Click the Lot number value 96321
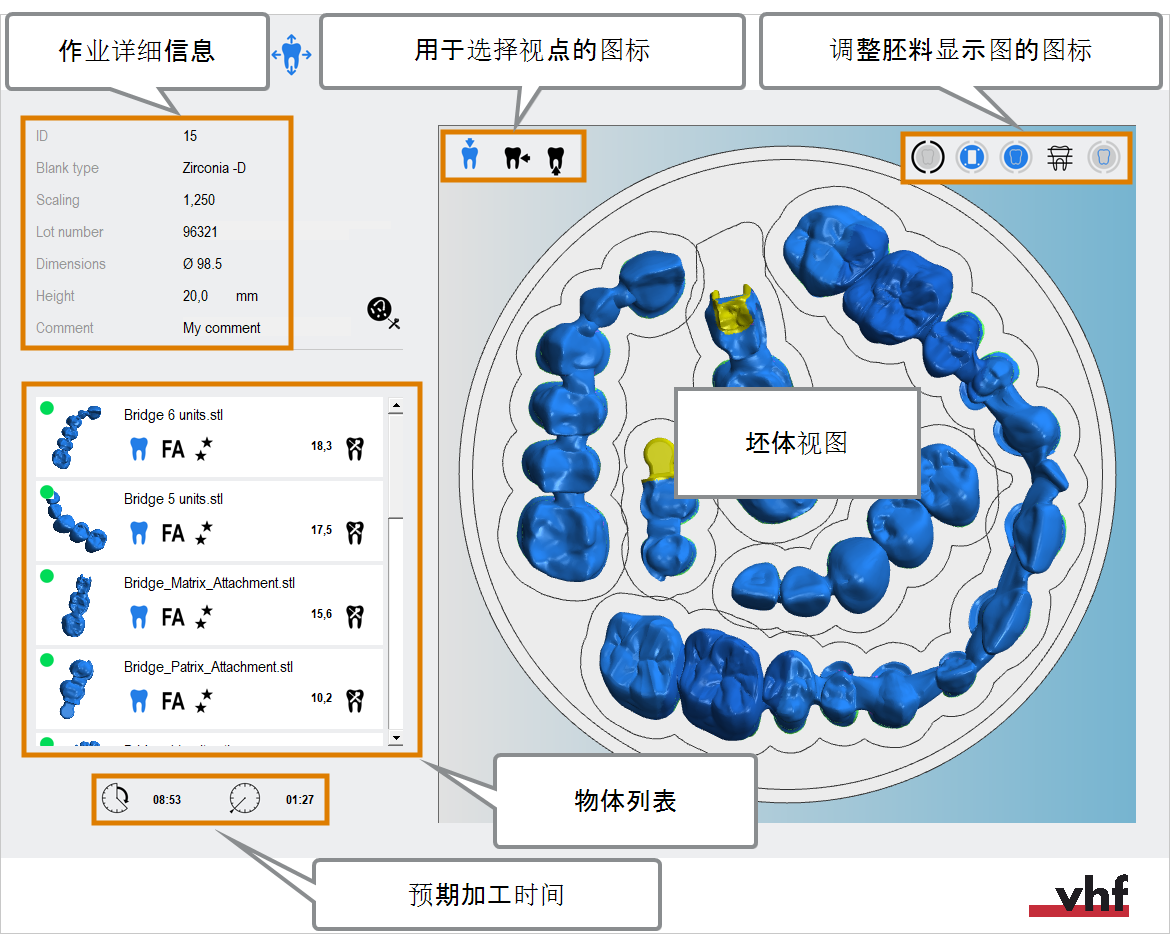Screen dimensions: 1170x945 [200, 232]
